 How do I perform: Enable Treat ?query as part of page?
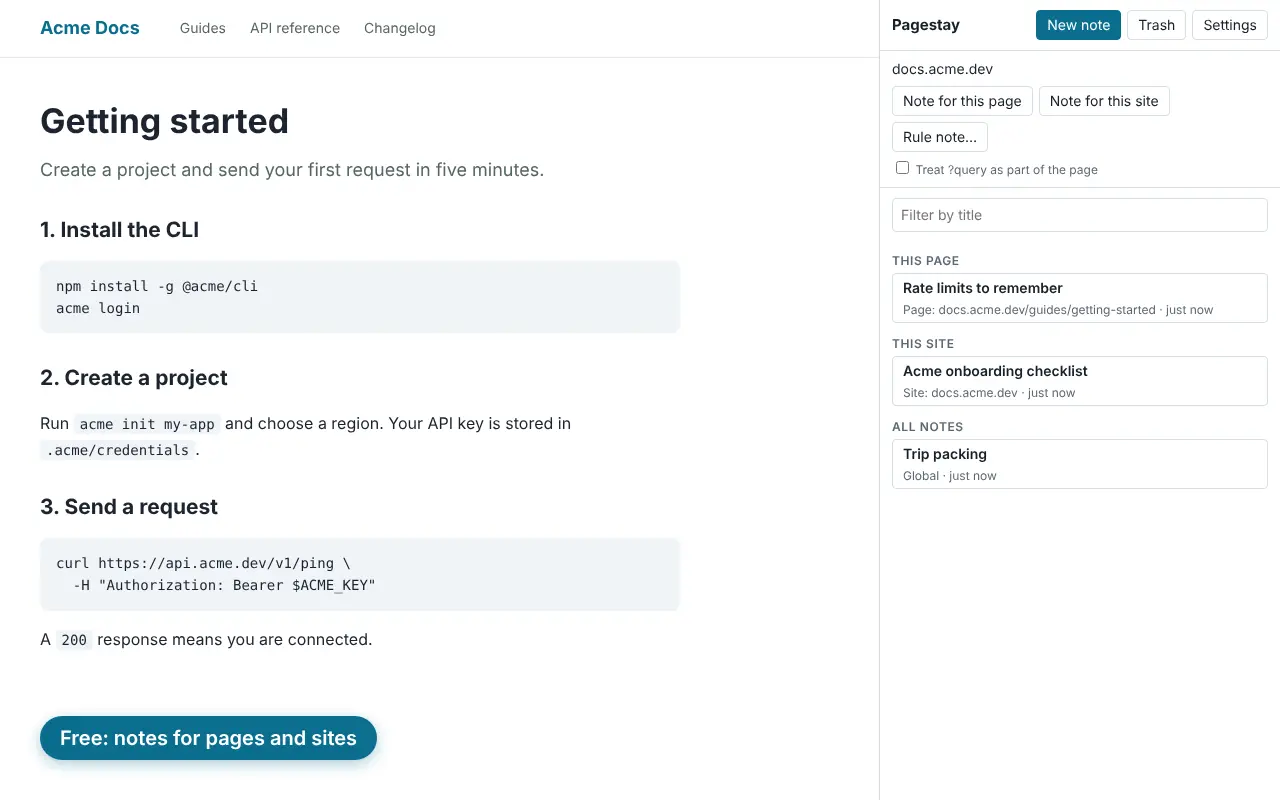903,168
